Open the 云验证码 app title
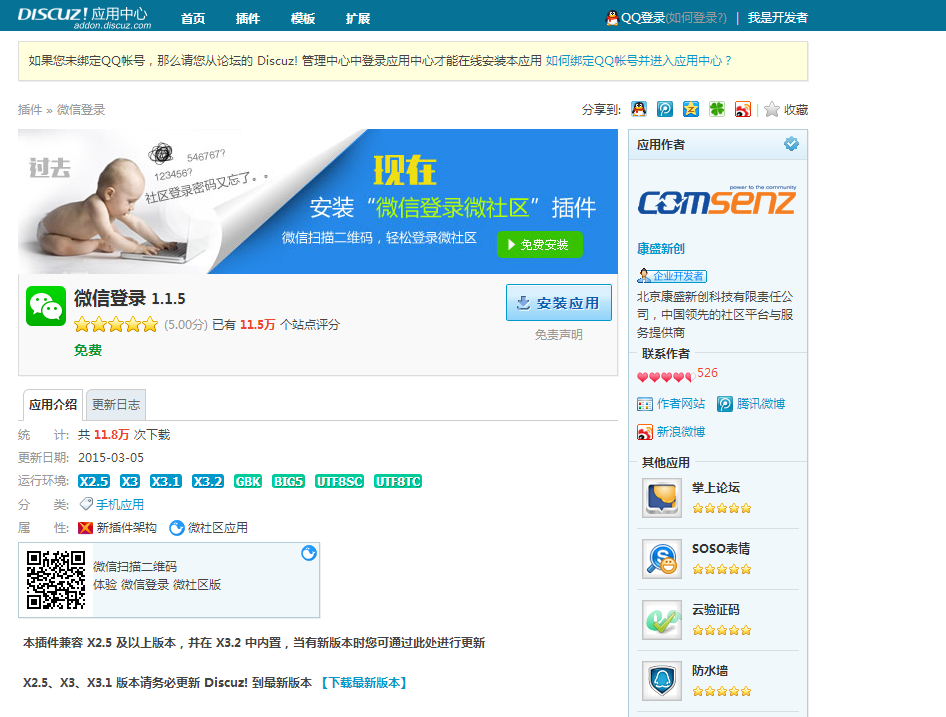The width and height of the screenshot is (946, 717). click(716, 610)
